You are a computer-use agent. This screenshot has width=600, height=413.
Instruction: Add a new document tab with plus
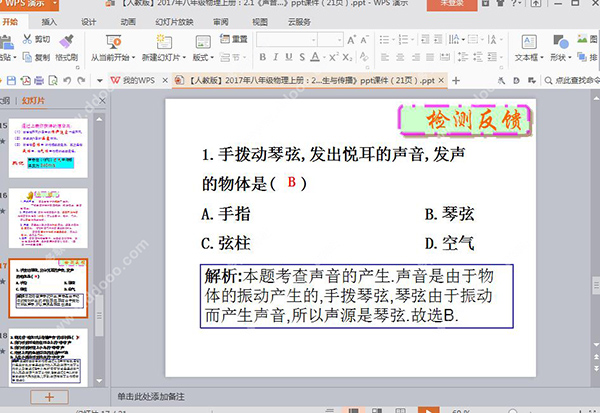[x=456, y=81]
